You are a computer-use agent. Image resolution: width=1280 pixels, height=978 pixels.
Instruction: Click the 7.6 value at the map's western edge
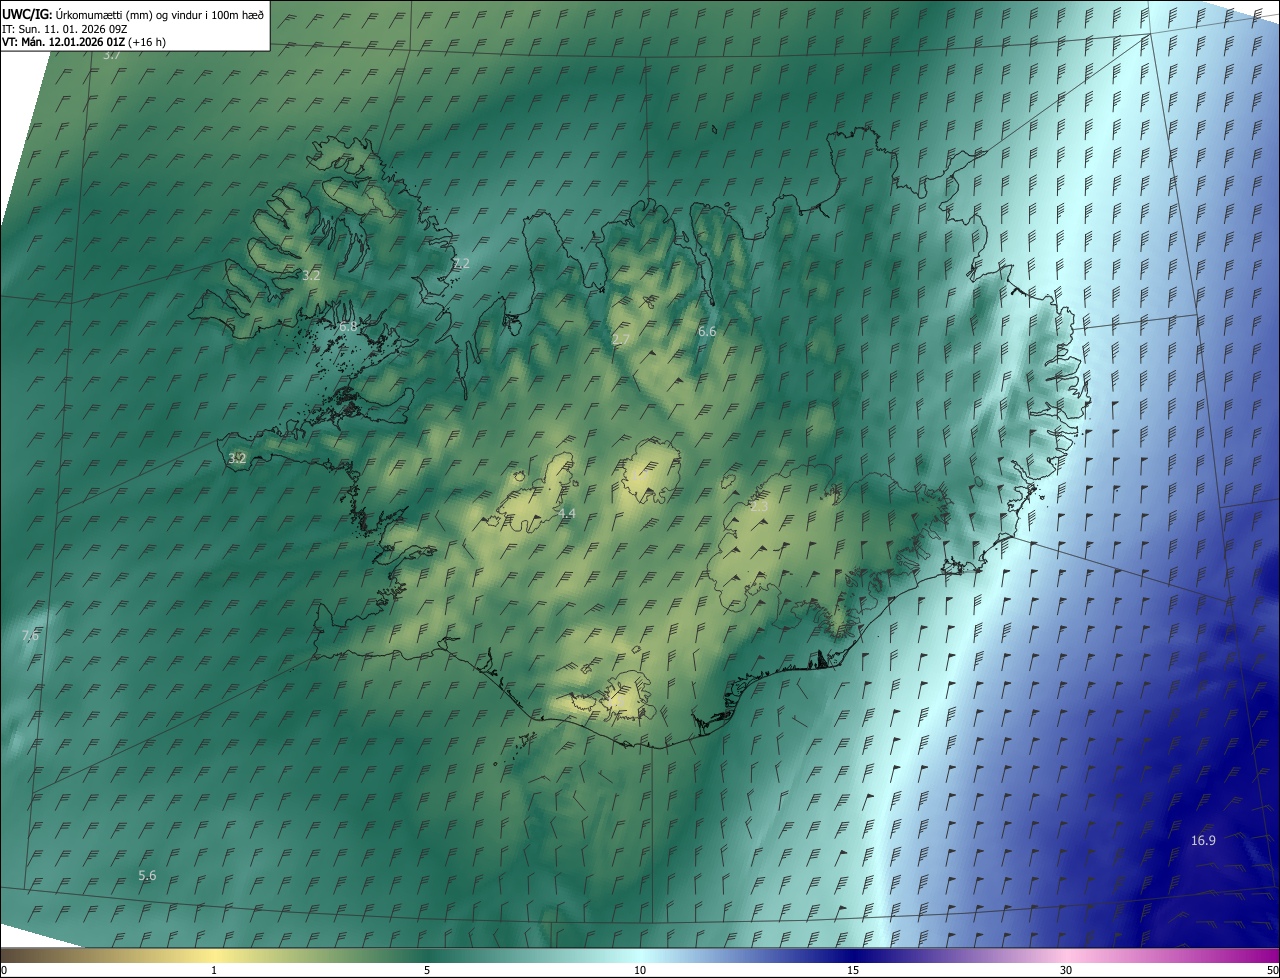30,636
